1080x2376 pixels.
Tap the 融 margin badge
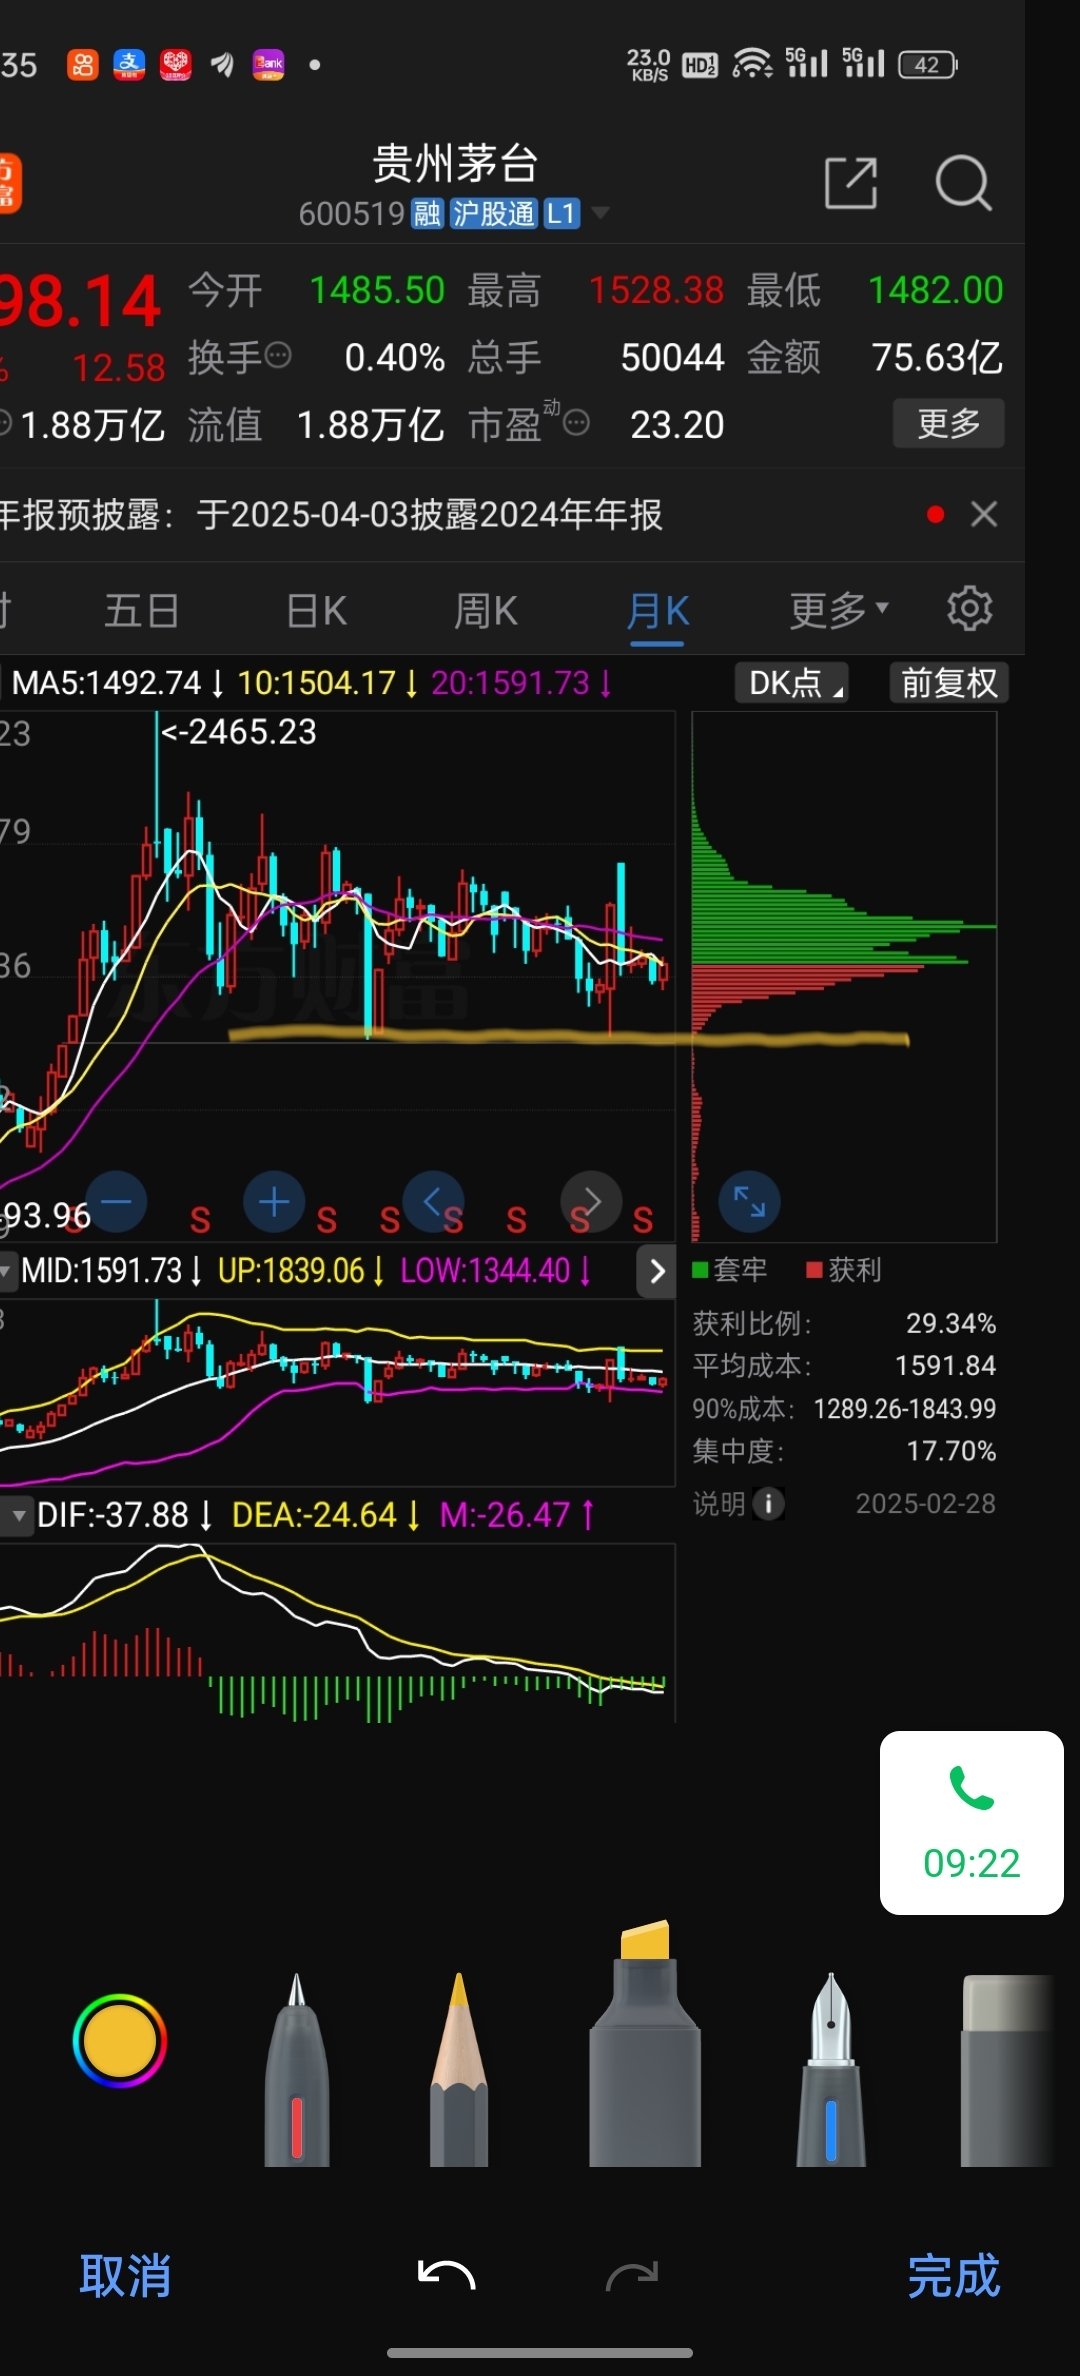coord(427,213)
